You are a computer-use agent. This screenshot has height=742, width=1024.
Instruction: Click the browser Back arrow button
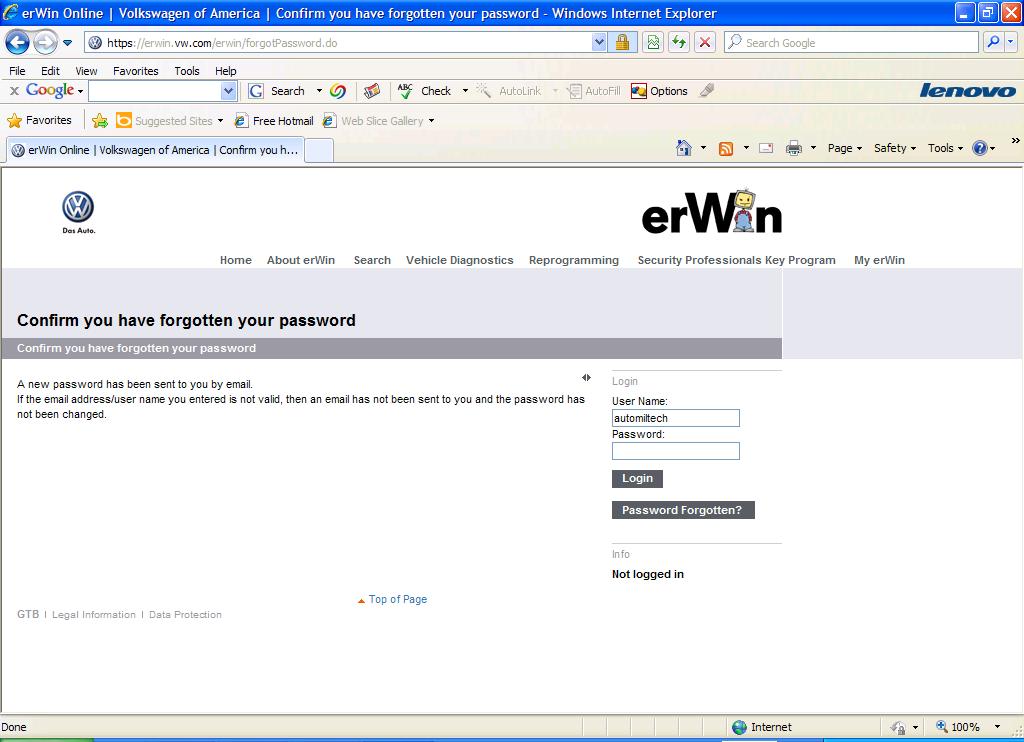pos(17,43)
